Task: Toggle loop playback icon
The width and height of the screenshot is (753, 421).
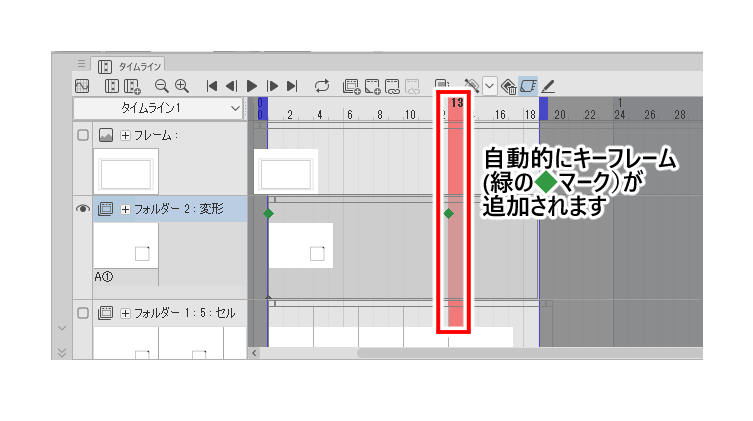Action: click(x=322, y=86)
